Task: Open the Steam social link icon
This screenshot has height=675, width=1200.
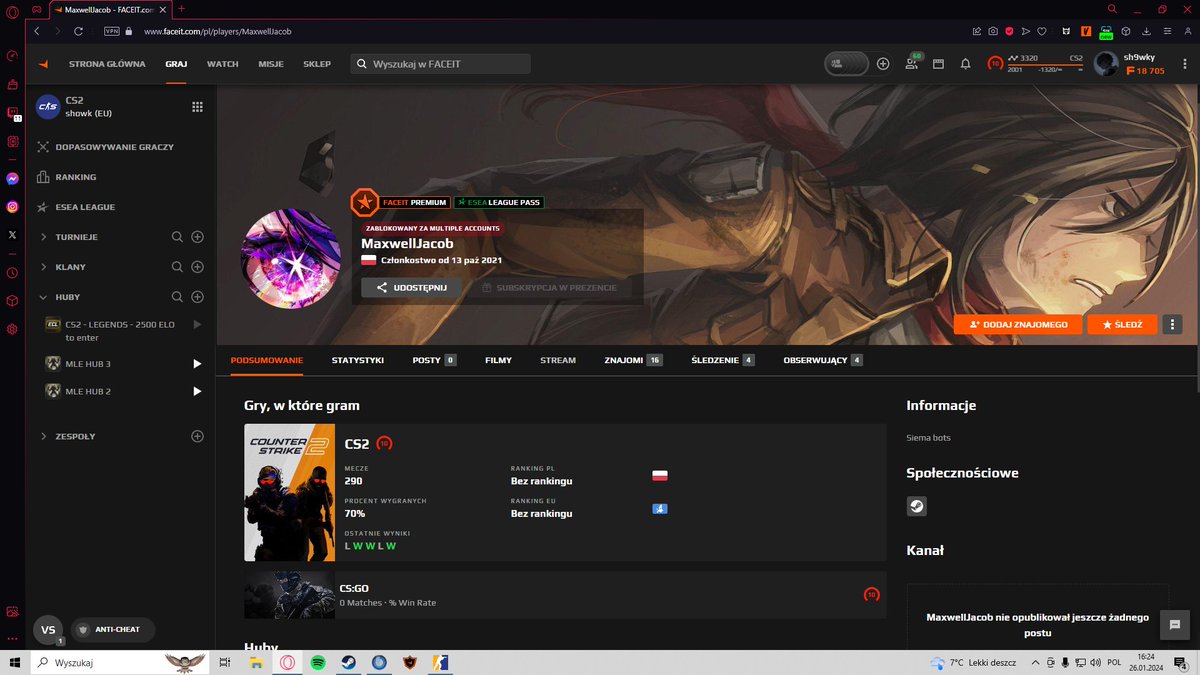Action: click(x=917, y=506)
